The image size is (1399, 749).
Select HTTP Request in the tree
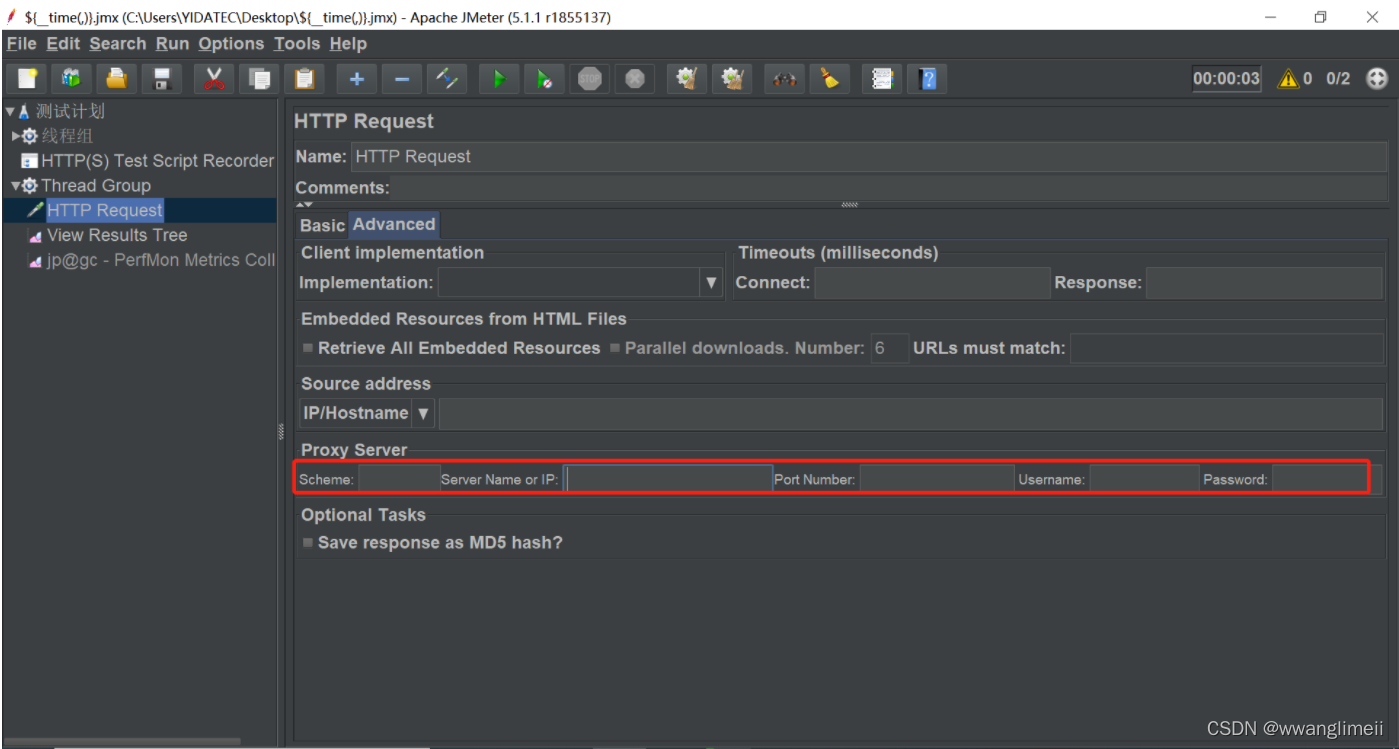(x=104, y=210)
